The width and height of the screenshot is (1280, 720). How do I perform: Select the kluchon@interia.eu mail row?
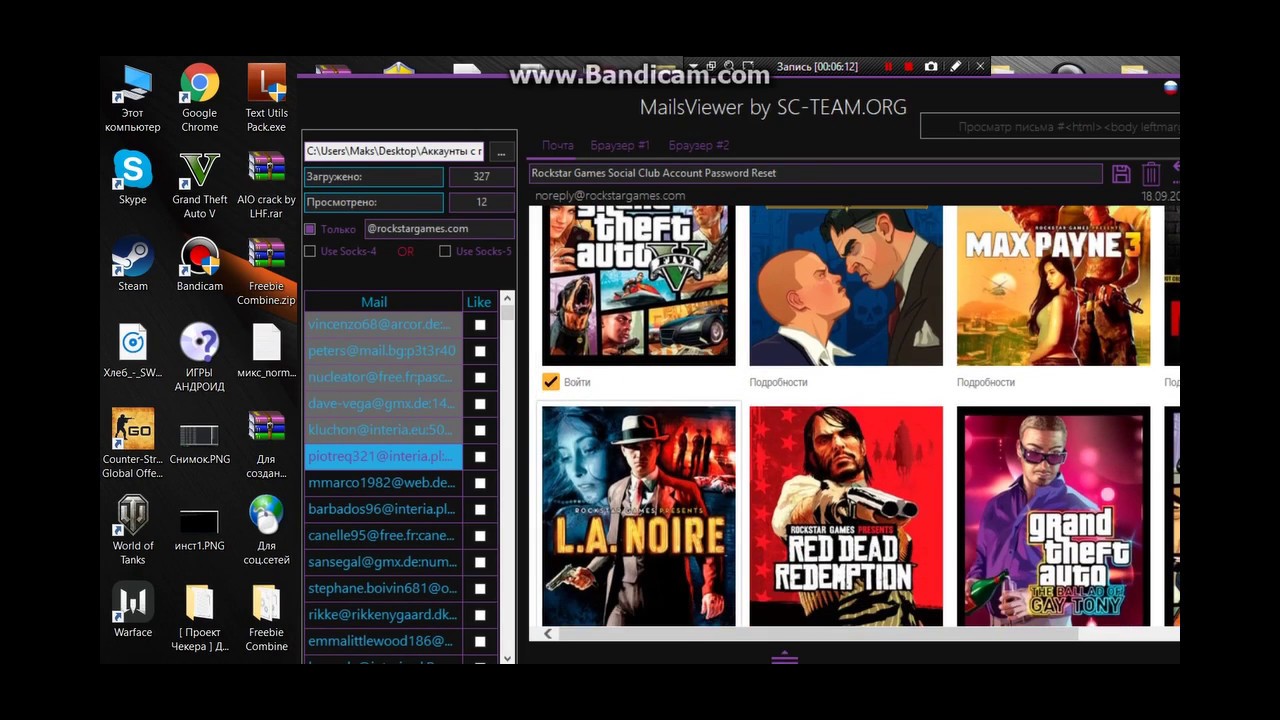pos(383,430)
